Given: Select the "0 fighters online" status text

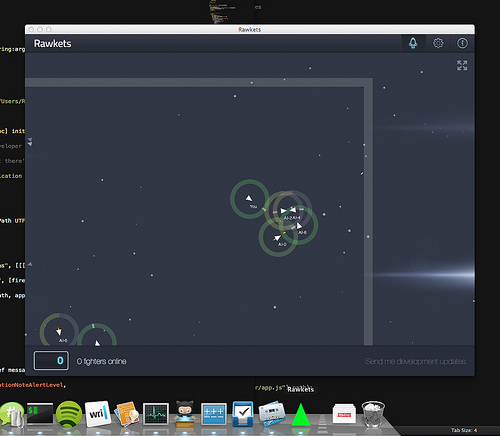Looking at the screenshot, I should pos(102,361).
